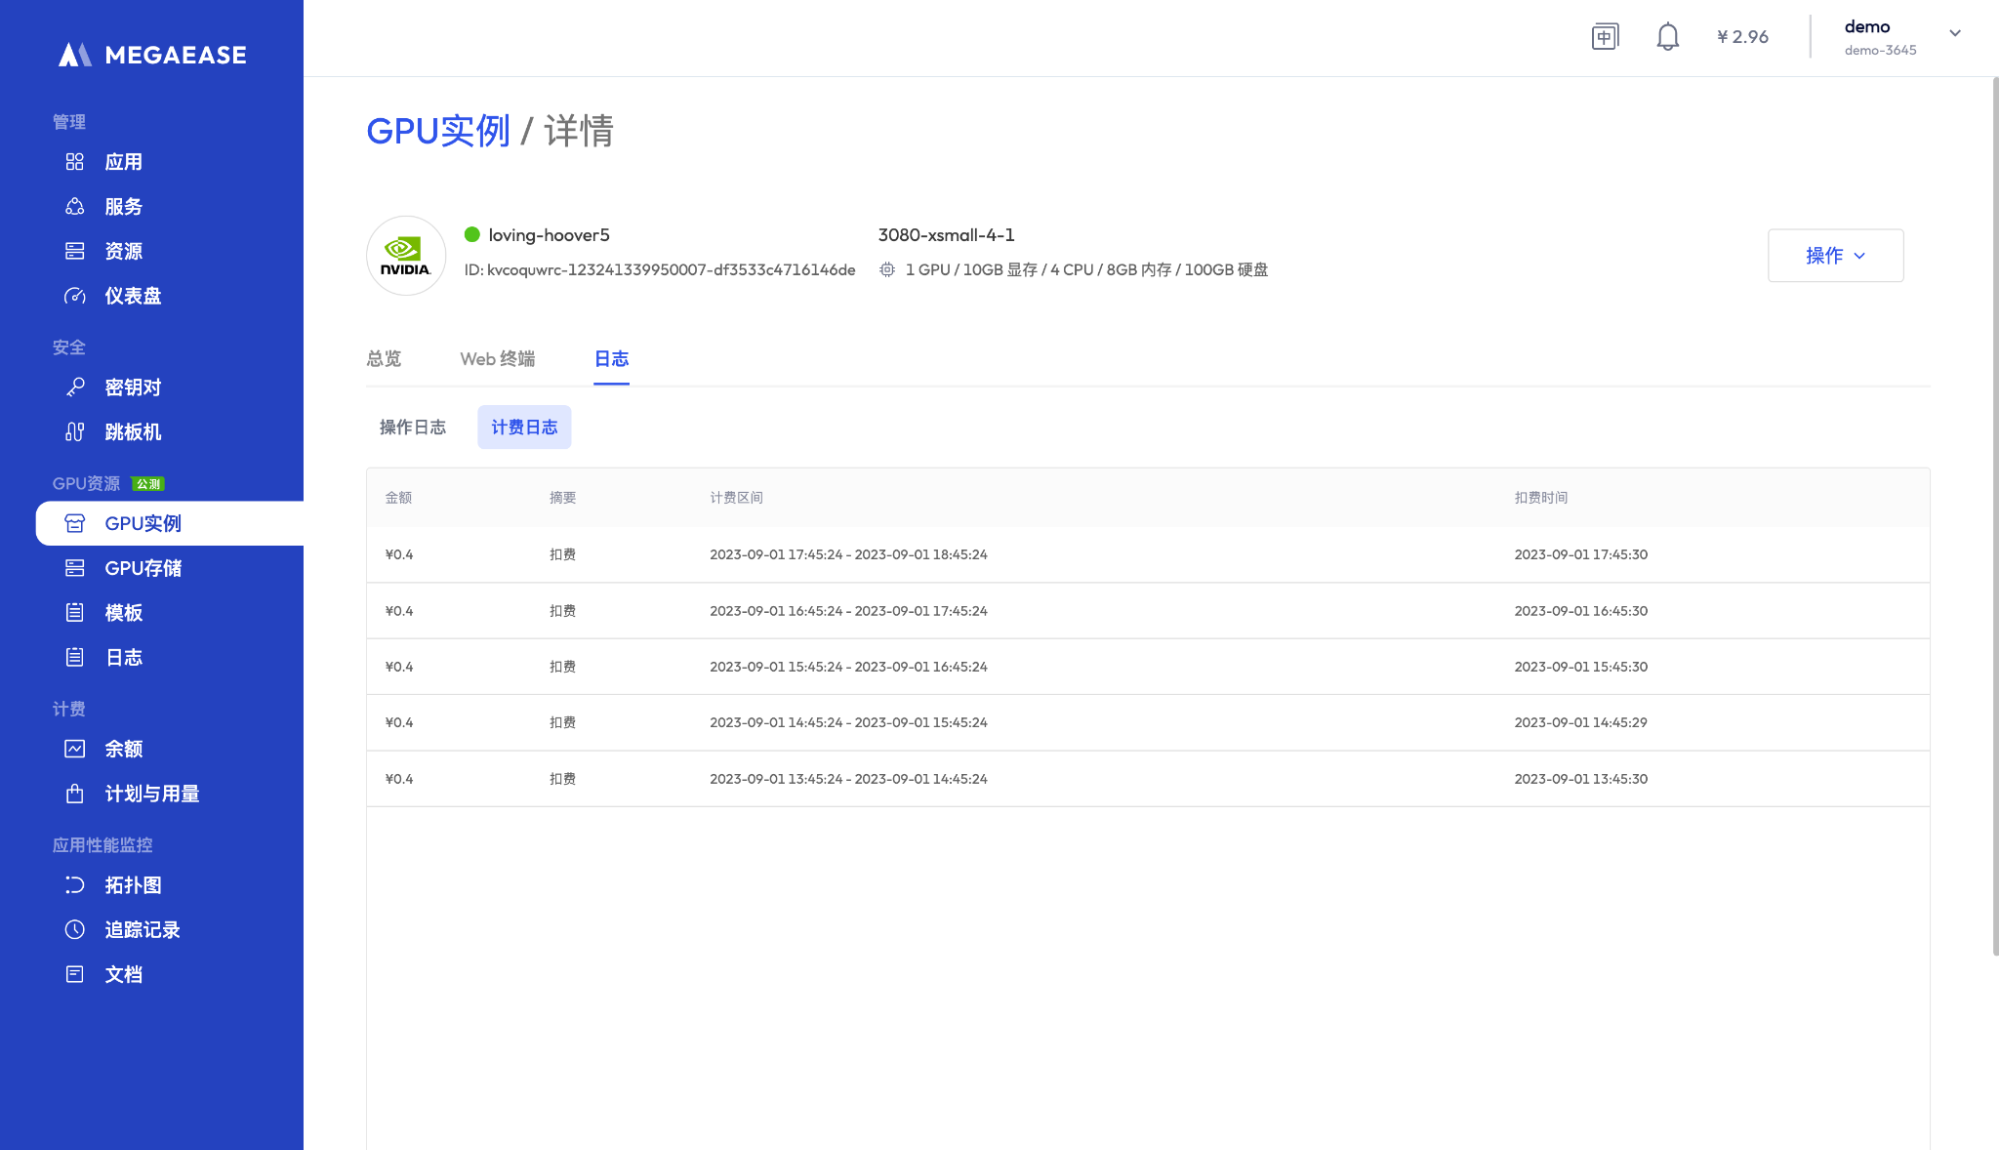Click the demo-3645 account ID

pyautogui.click(x=1880, y=50)
